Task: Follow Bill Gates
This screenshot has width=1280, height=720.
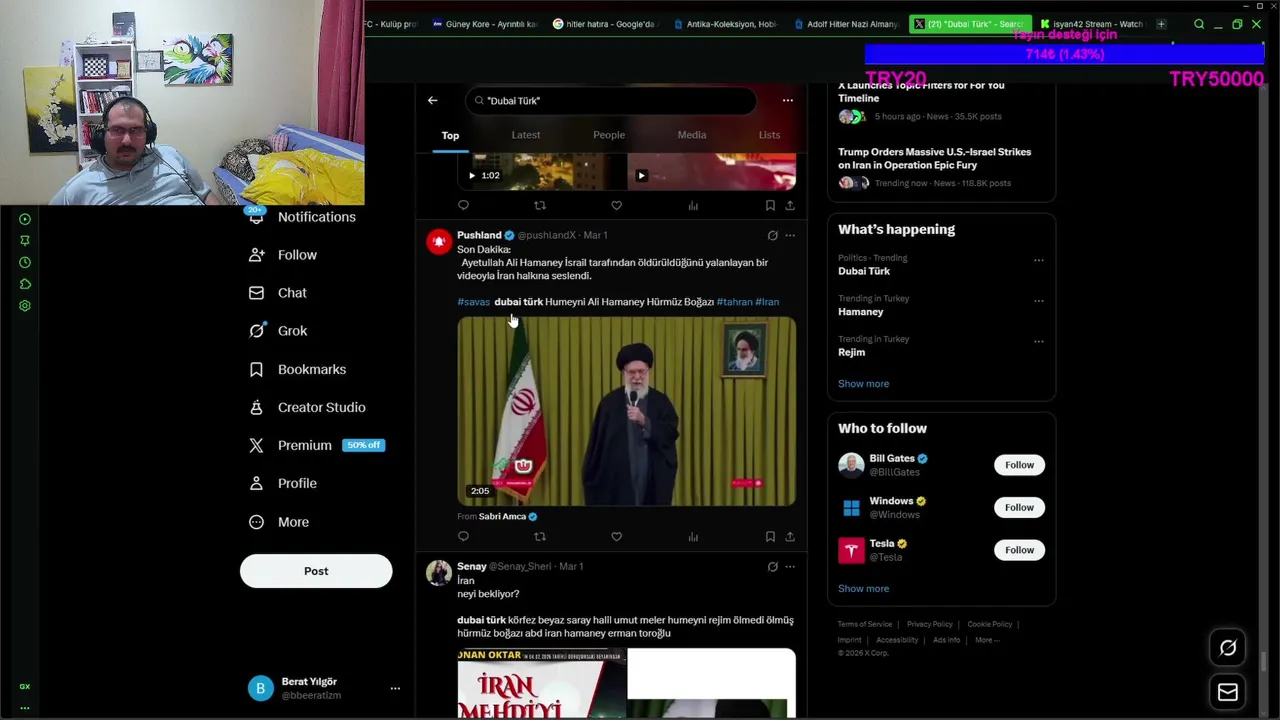Action: [x=1019, y=465]
